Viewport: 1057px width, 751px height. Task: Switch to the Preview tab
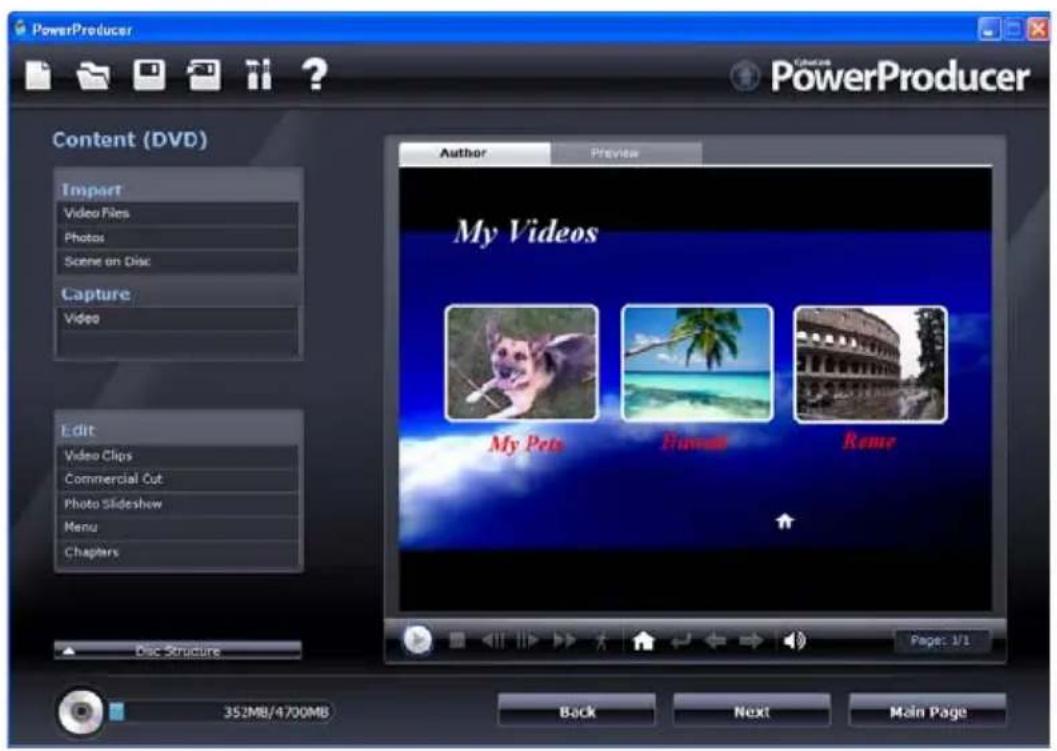coord(626,153)
